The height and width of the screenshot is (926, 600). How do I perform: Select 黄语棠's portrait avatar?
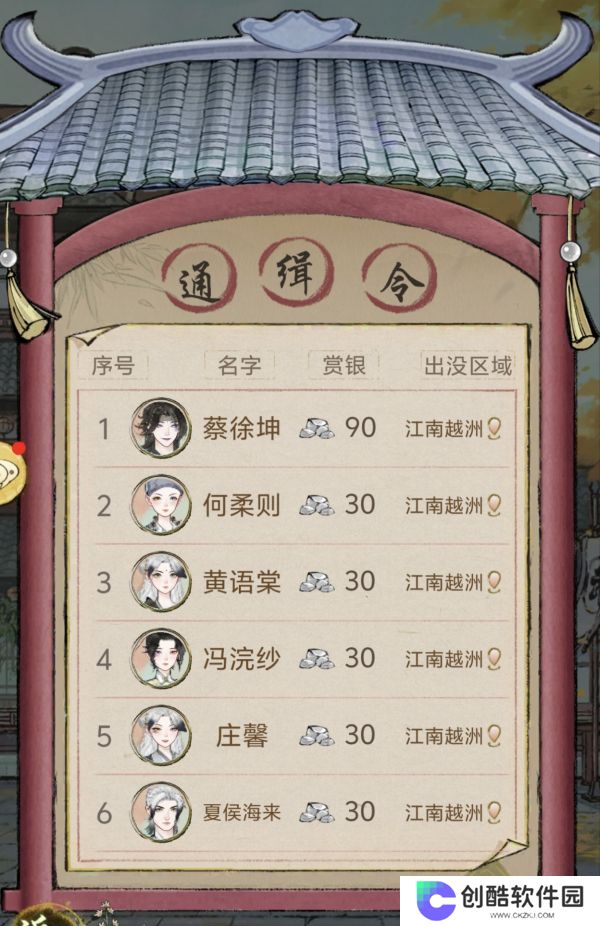(x=161, y=582)
